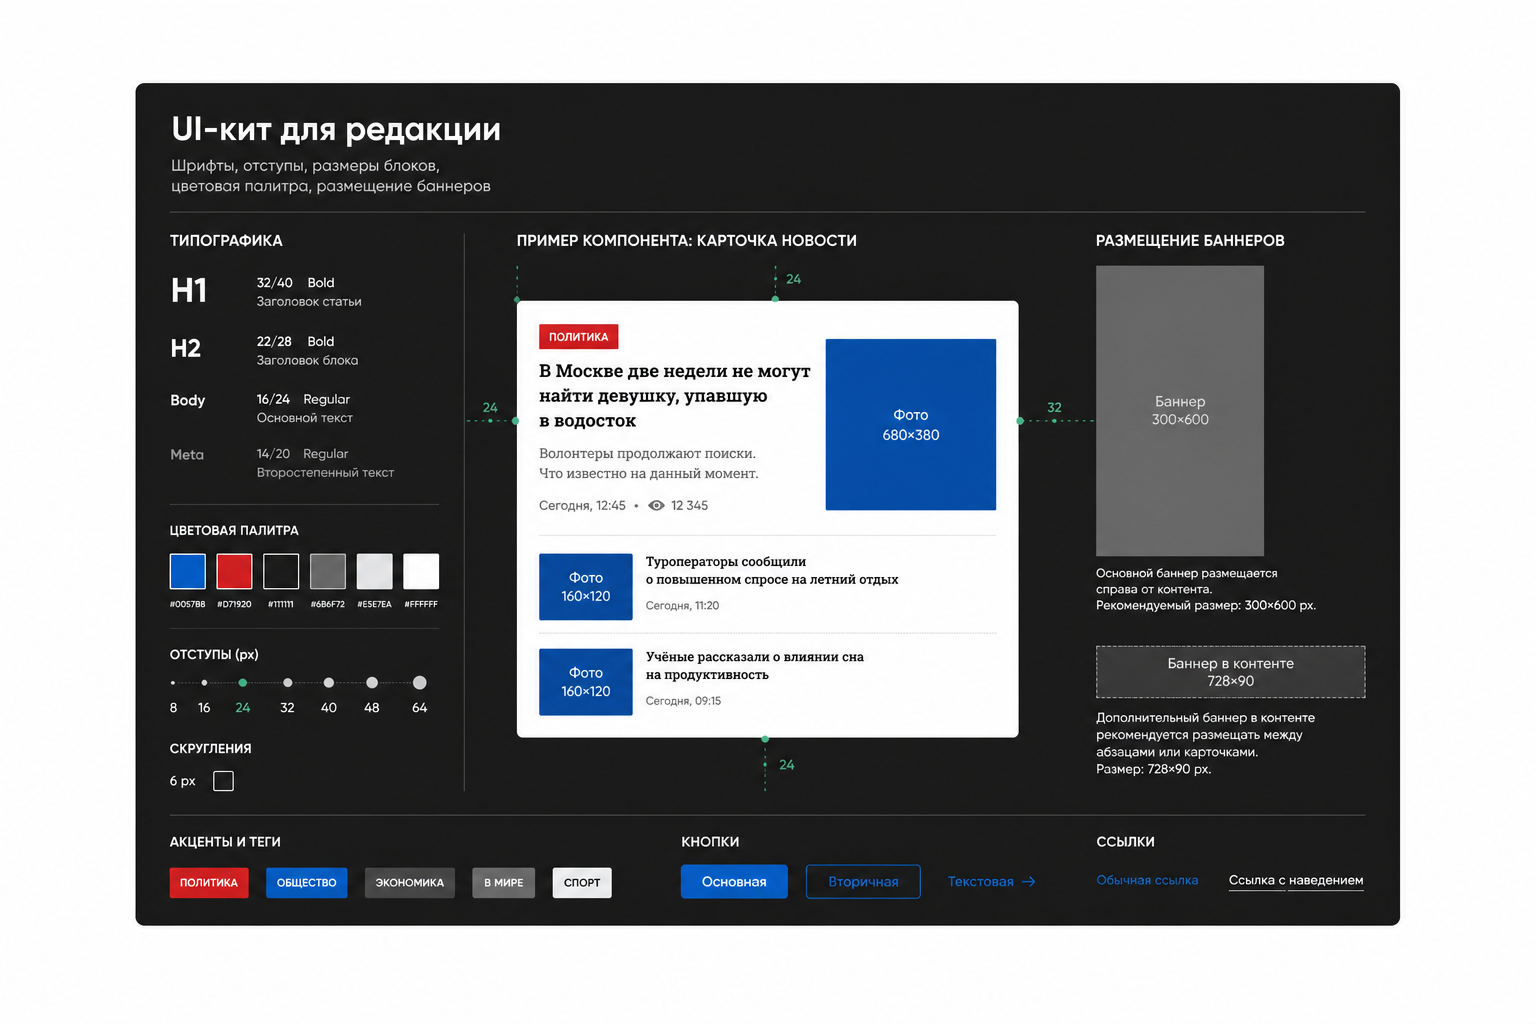The width and height of the screenshot is (1536, 1024).
Task: Open the Обычная ссылка link
Action: pos(1147,880)
